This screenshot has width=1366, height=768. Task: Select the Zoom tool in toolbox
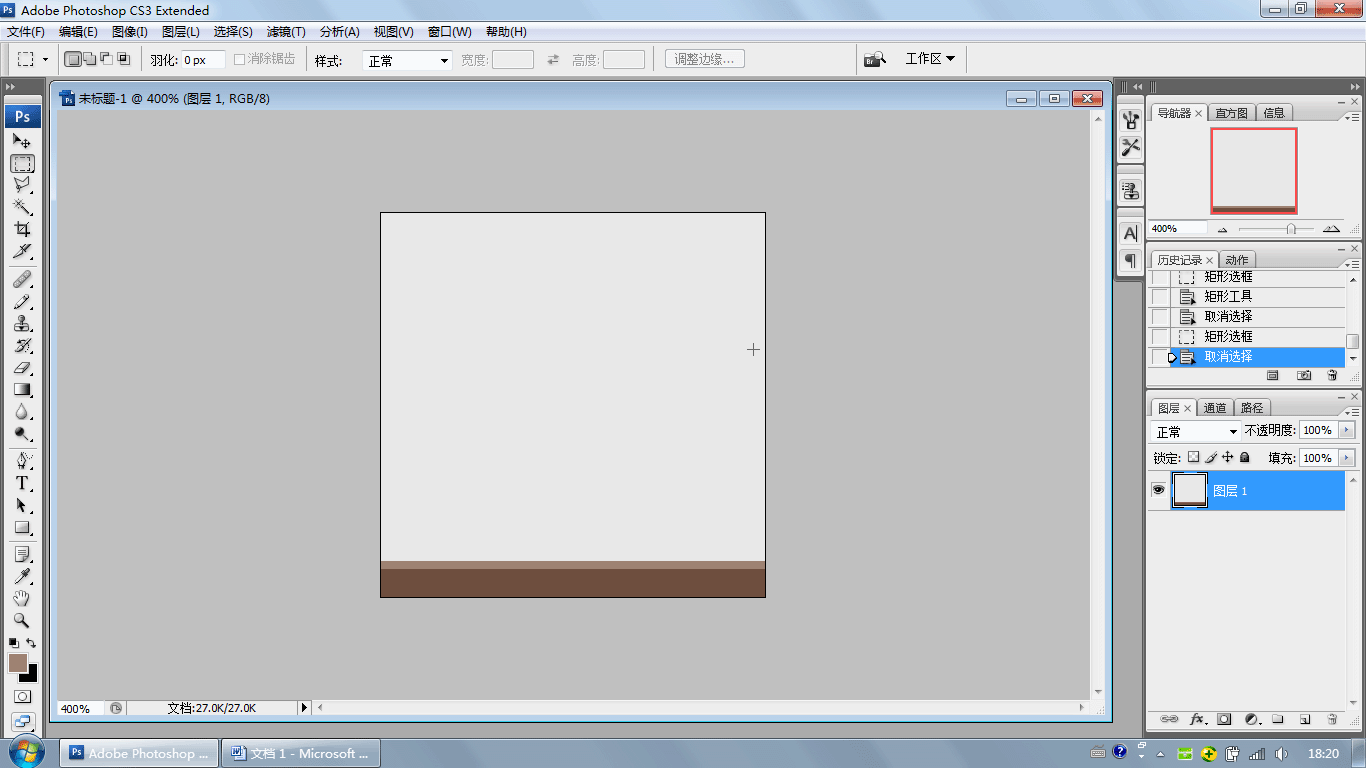click(22, 621)
